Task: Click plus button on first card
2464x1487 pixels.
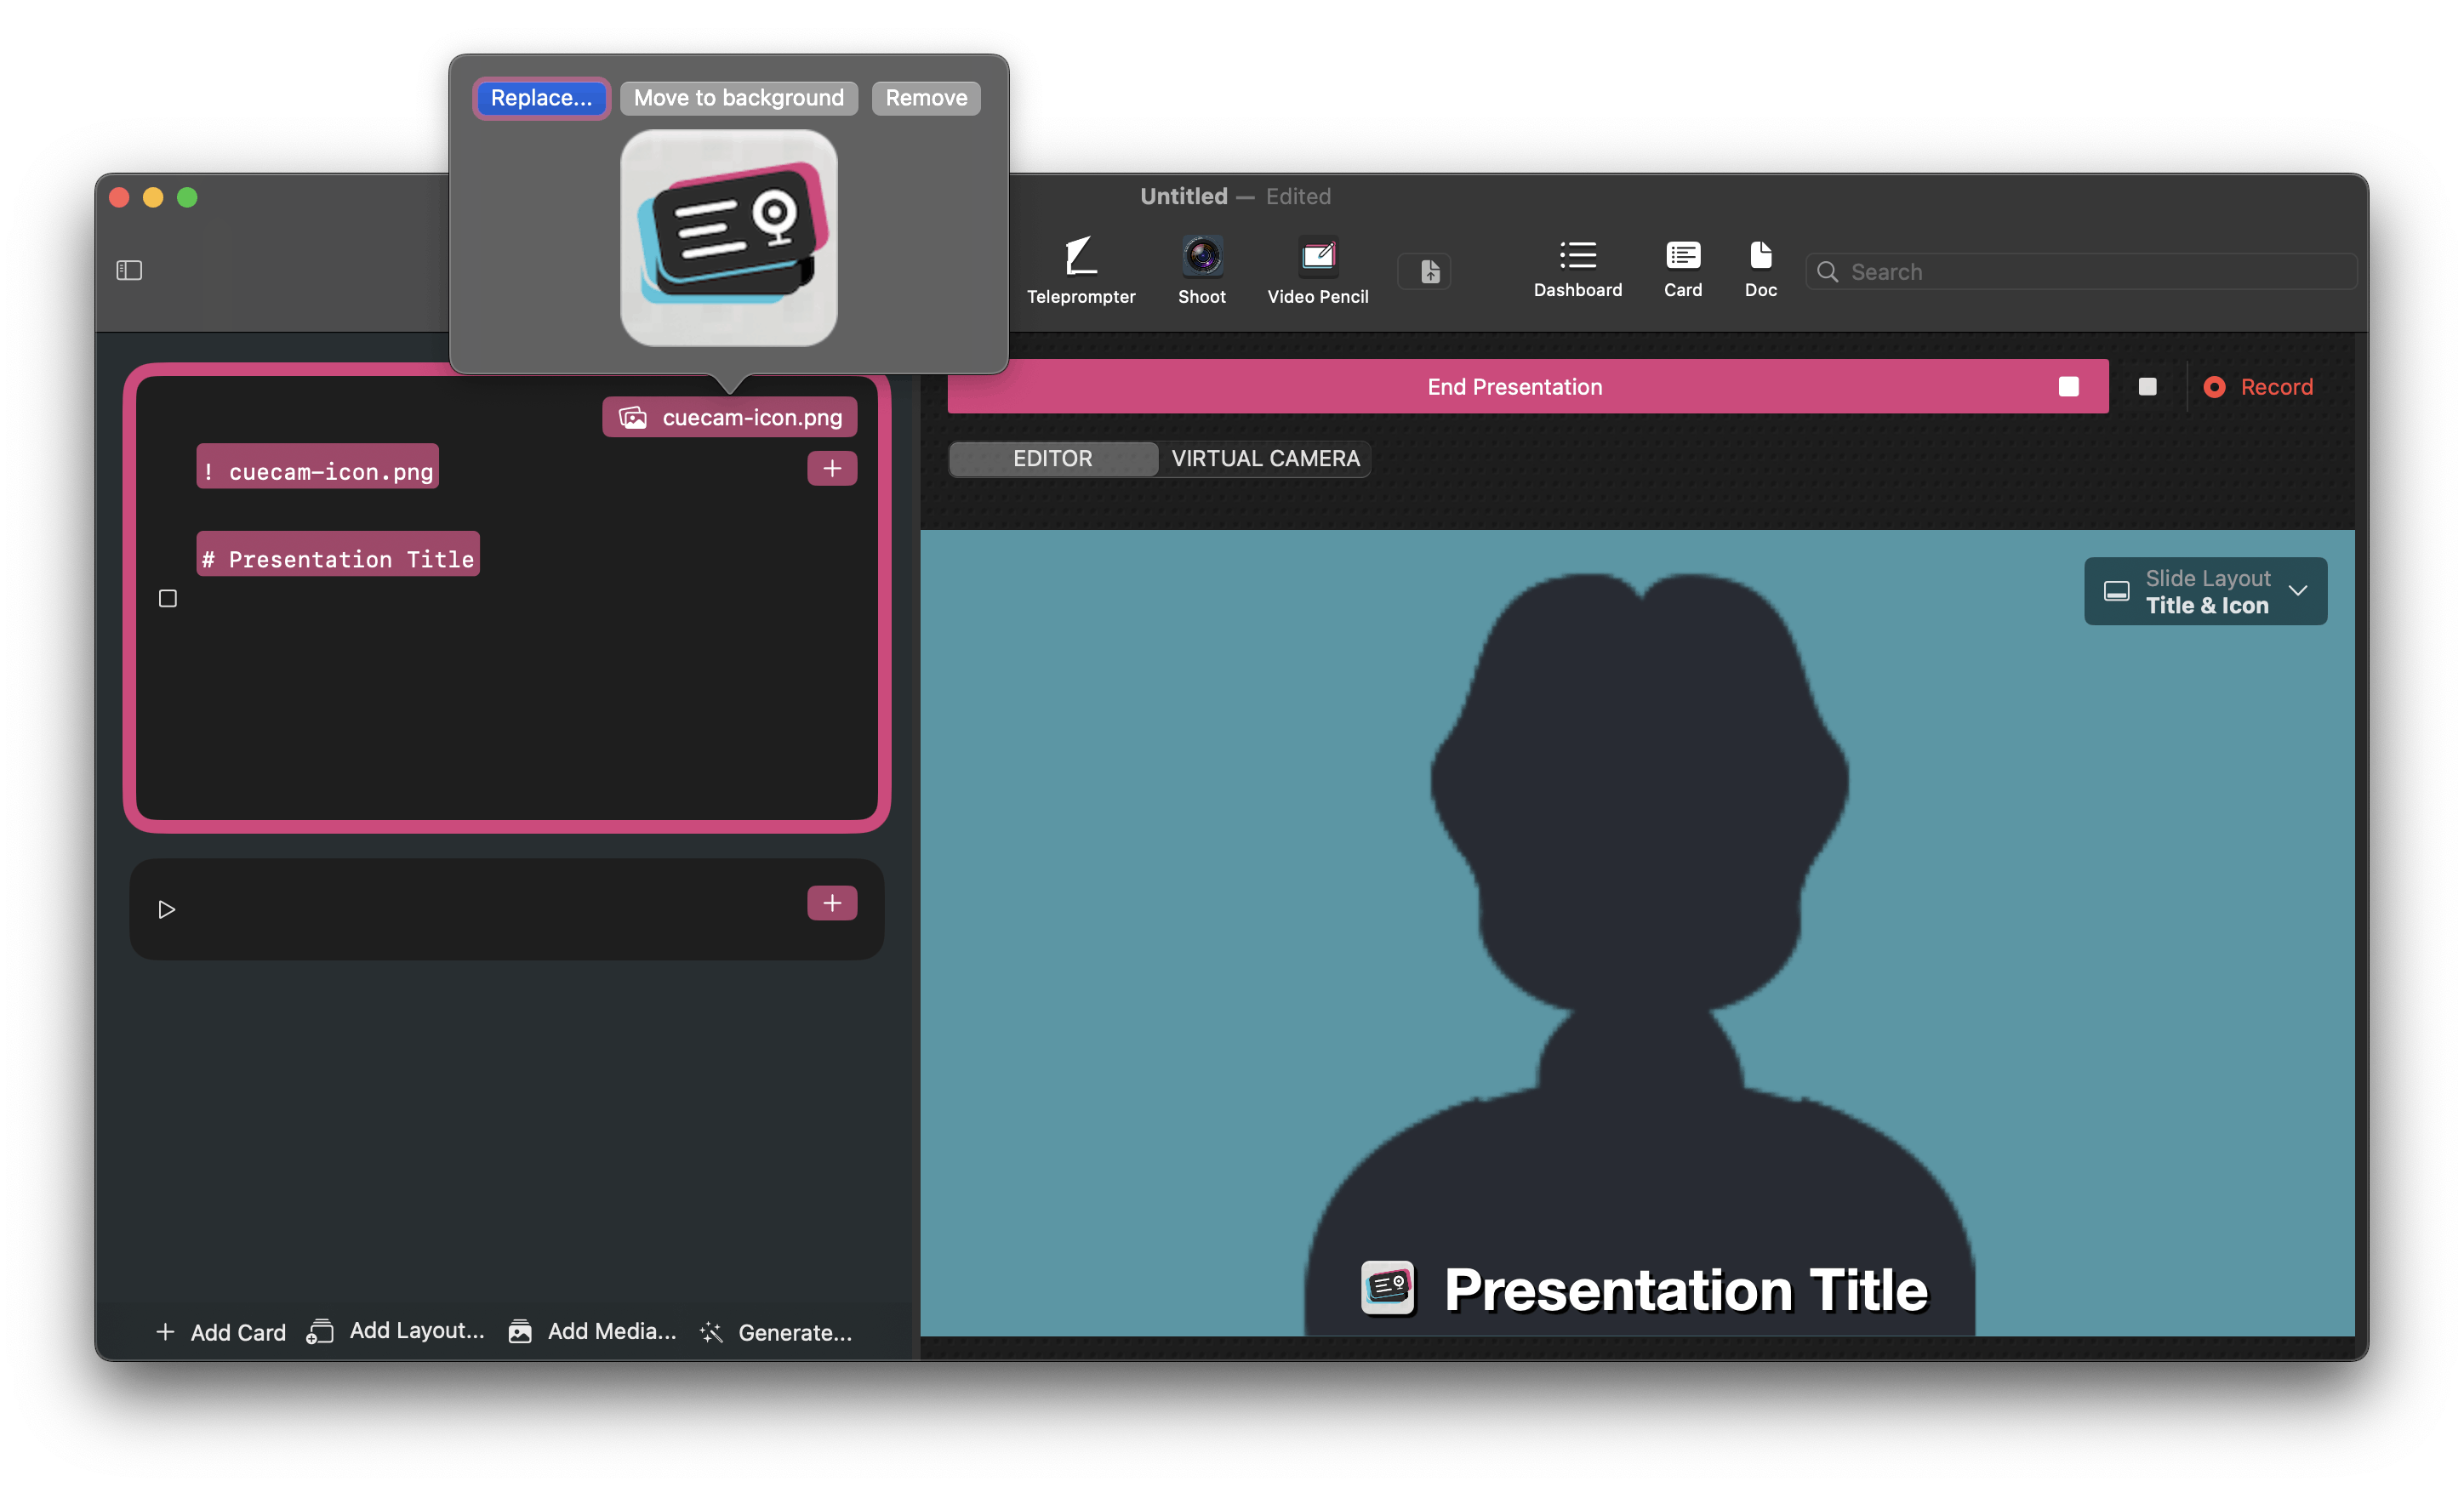Action: 832,468
